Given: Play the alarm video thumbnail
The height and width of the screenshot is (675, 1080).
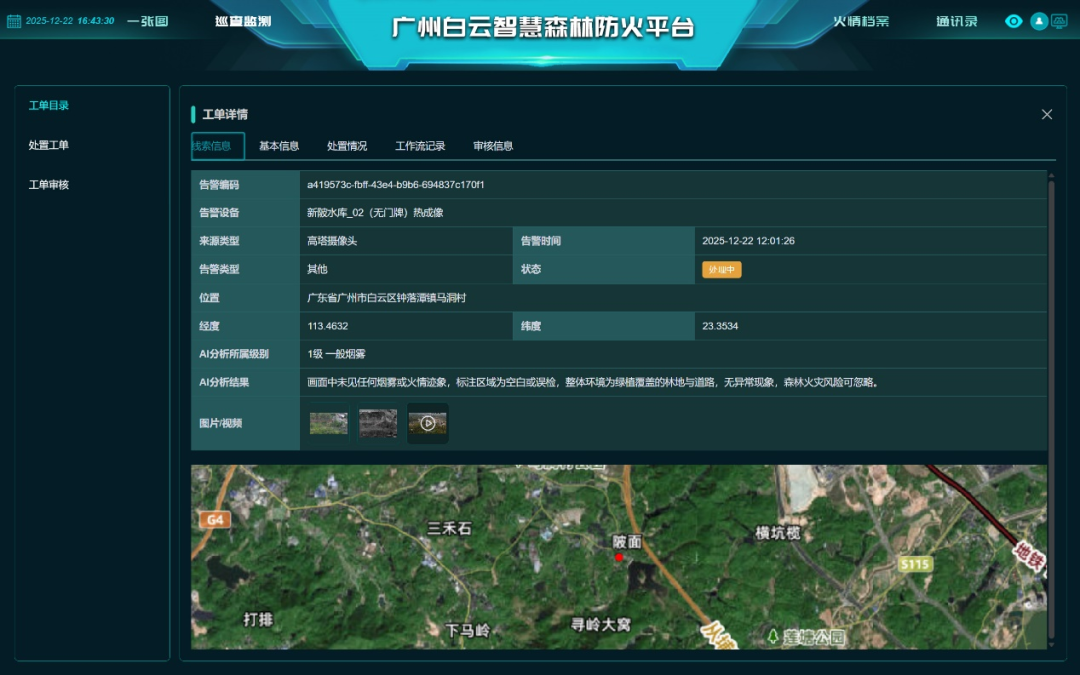Looking at the screenshot, I should (x=427, y=423).
